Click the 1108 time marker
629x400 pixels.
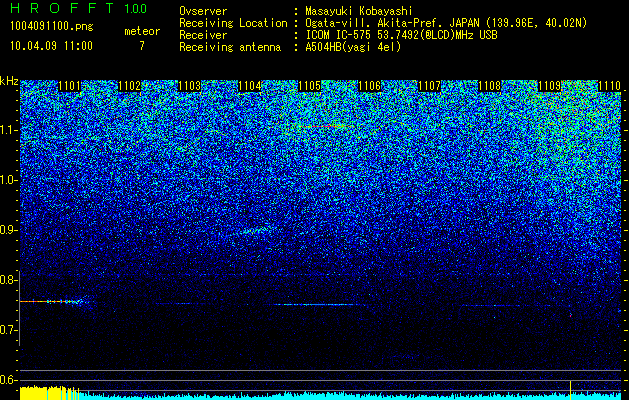coord(489,86)
